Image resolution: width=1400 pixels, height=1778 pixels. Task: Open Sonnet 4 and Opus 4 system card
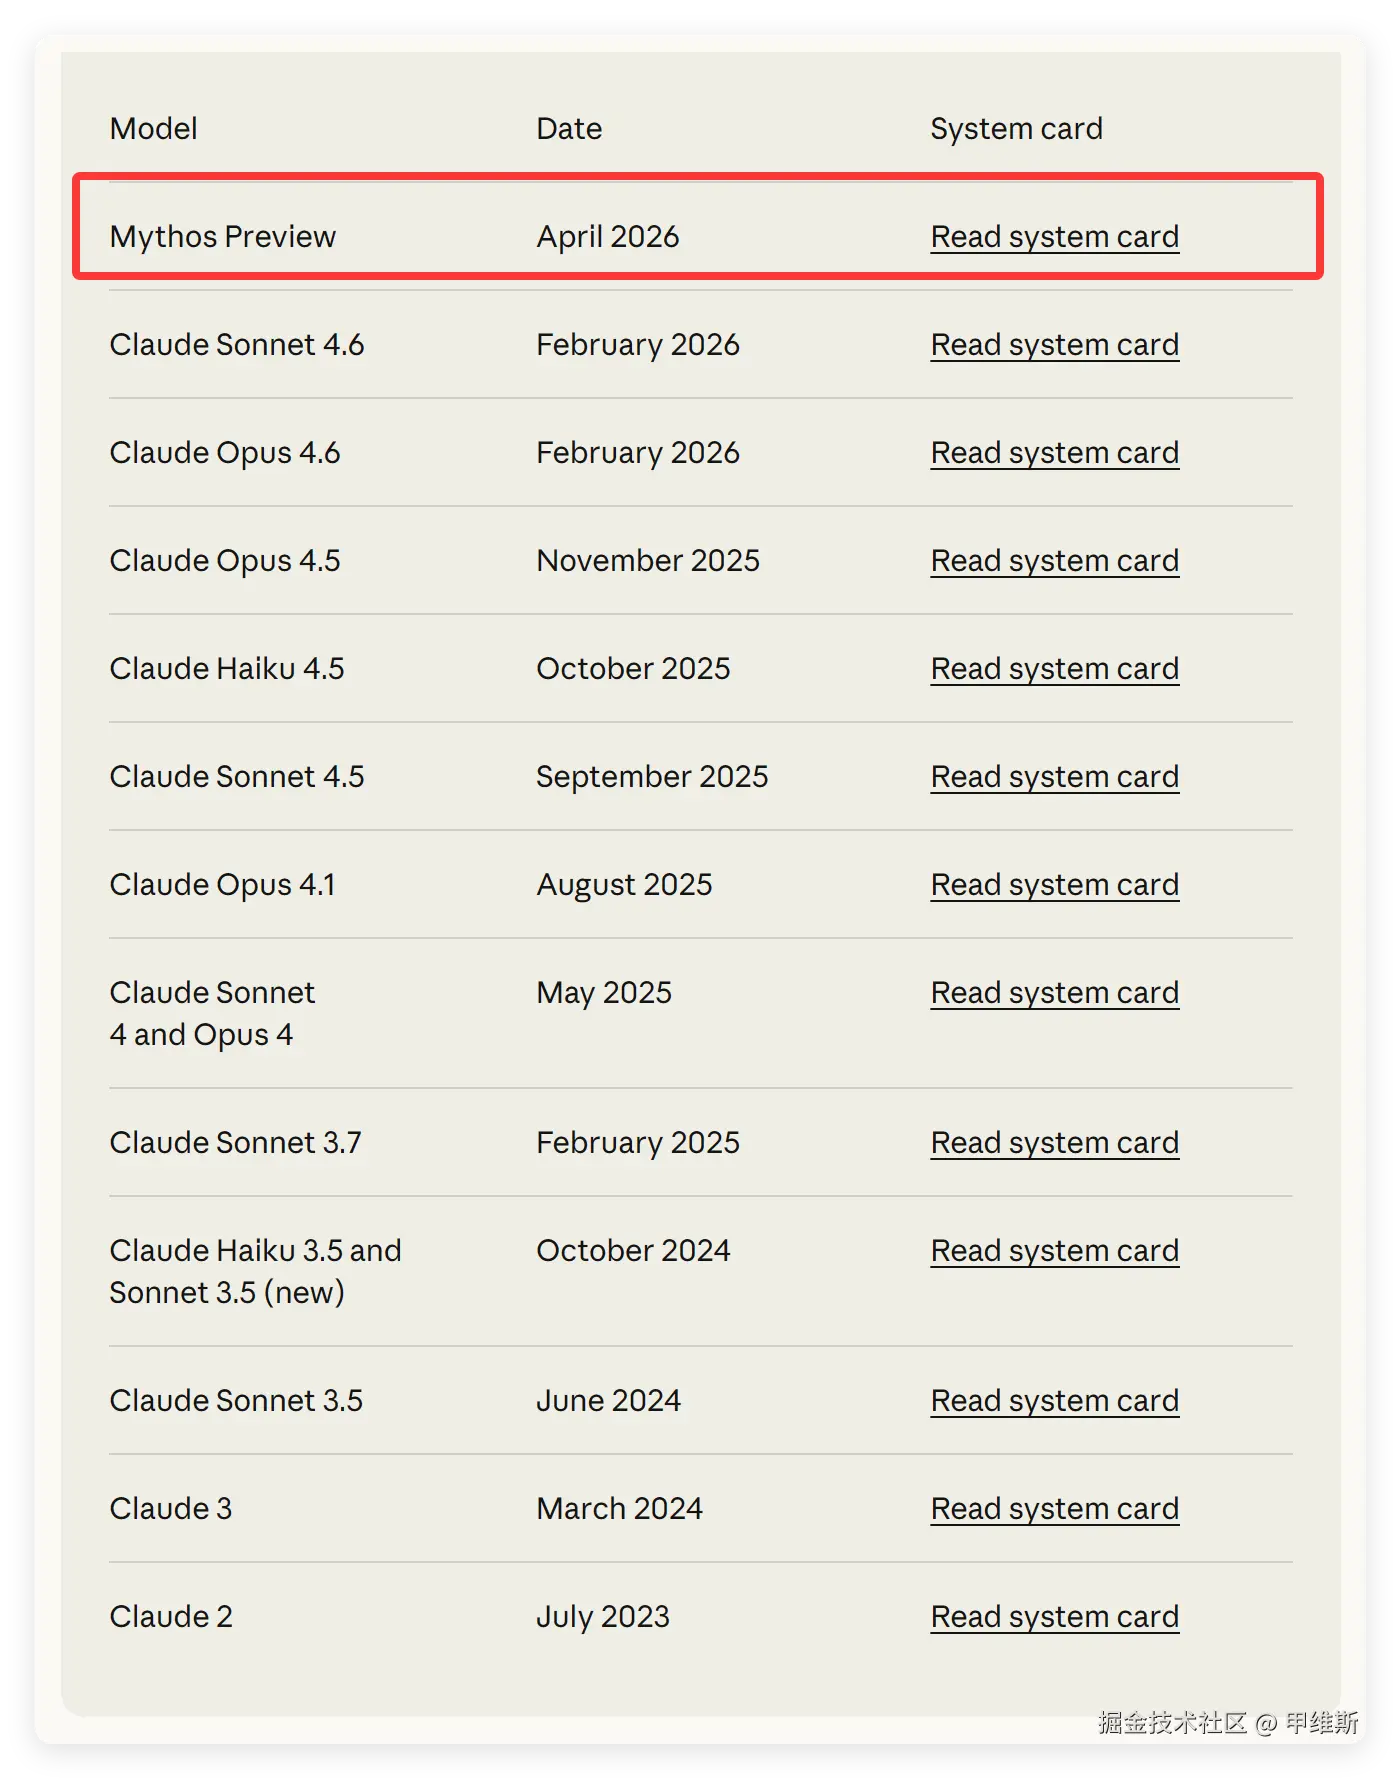[1054, 993]
